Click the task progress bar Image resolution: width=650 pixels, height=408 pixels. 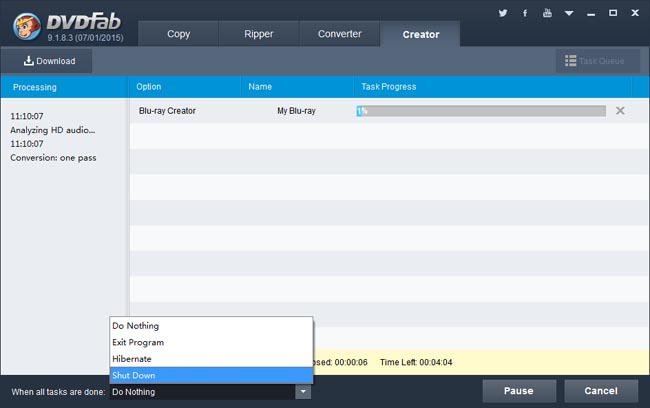pyautogui.click(x=480, y=110)
